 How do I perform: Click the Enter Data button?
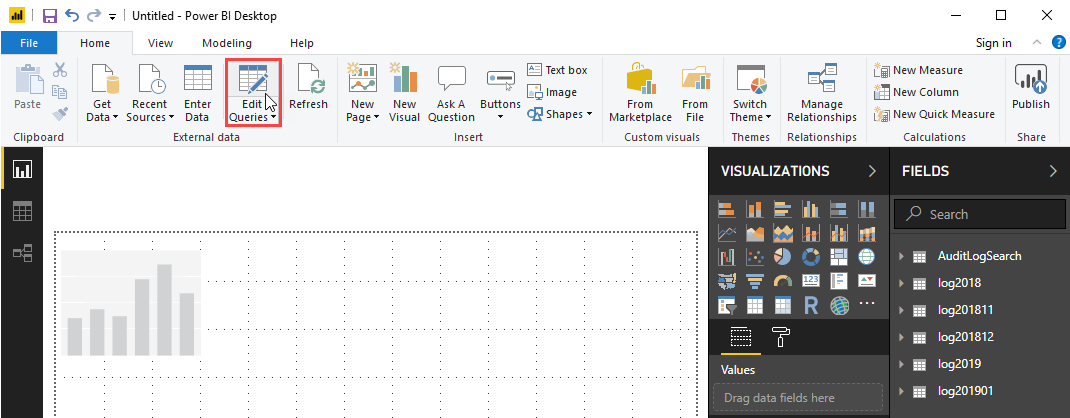pos(198,93)
